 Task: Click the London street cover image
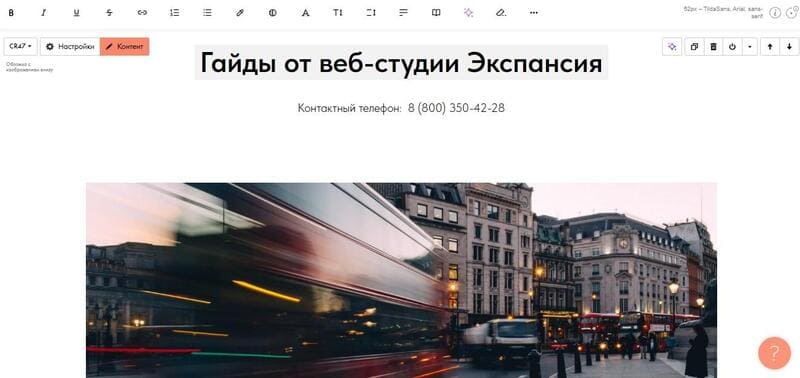click(401, 281)
